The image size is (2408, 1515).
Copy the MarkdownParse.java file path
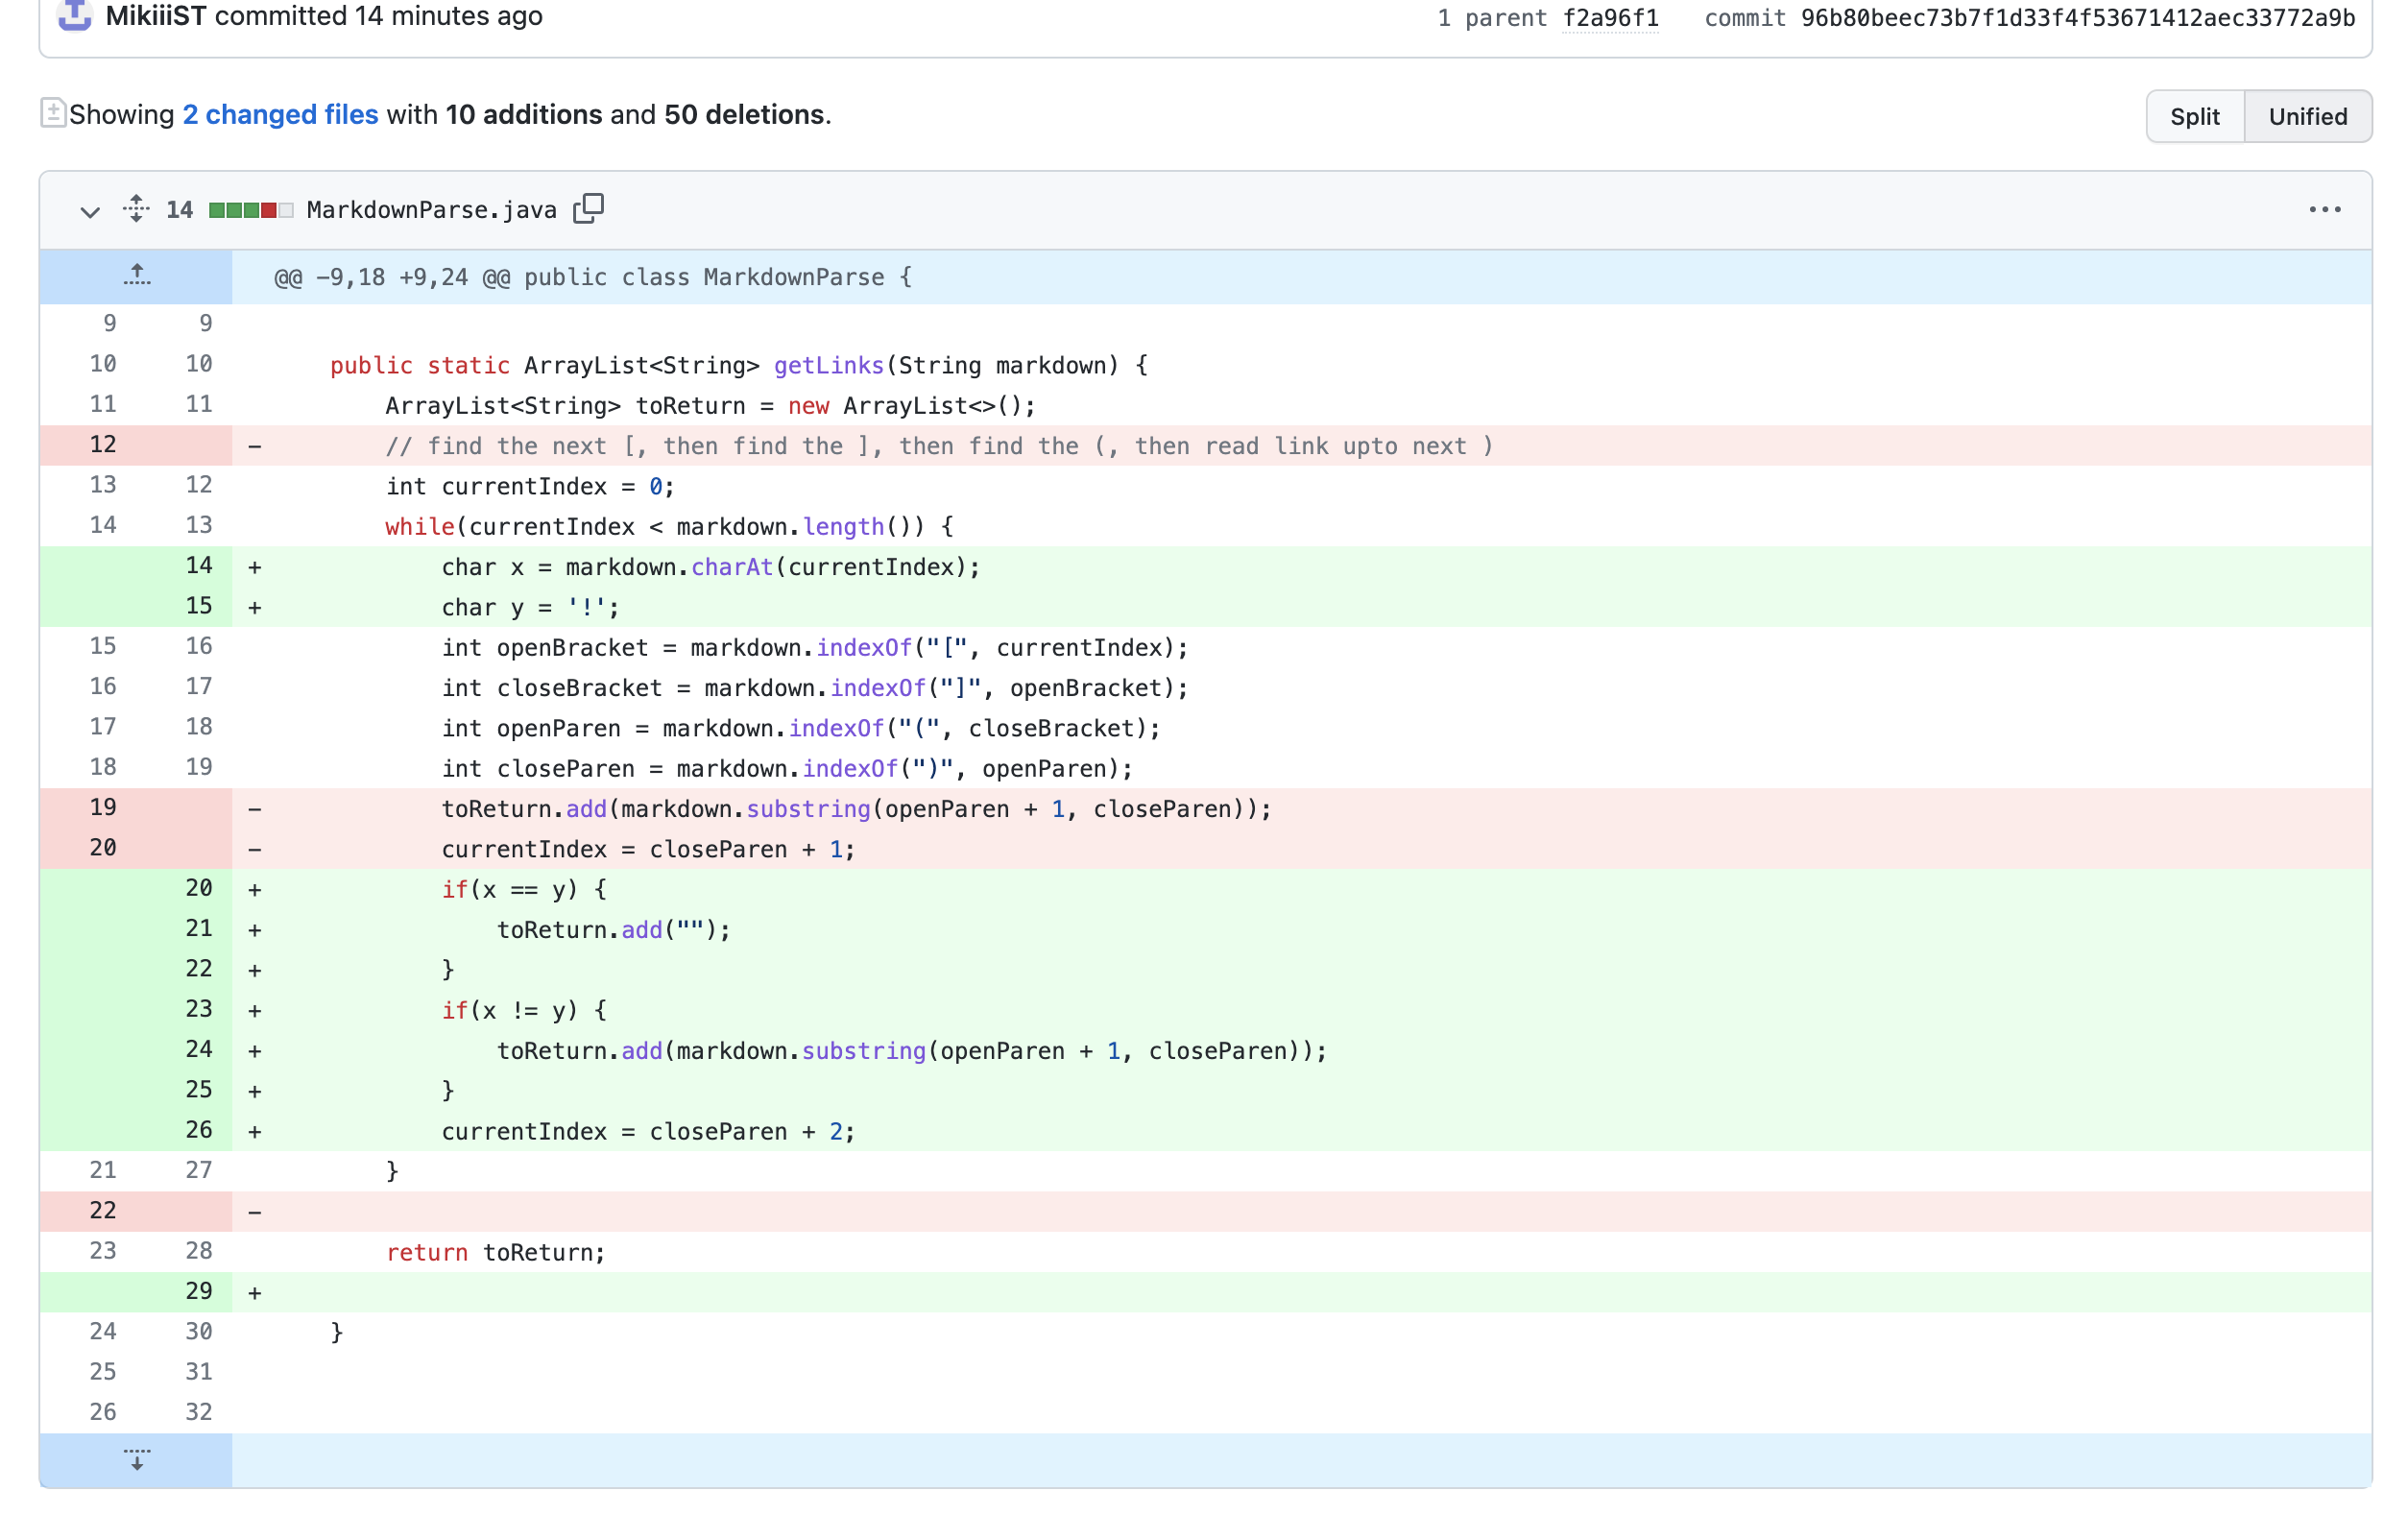[590, 209]
